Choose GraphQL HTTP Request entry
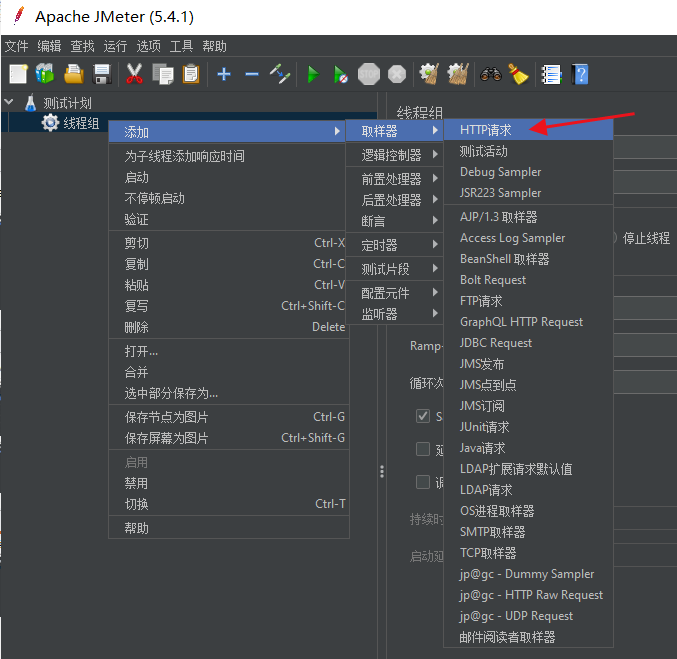The width and height of the screenshot is (677, 659). coord(528,322)
